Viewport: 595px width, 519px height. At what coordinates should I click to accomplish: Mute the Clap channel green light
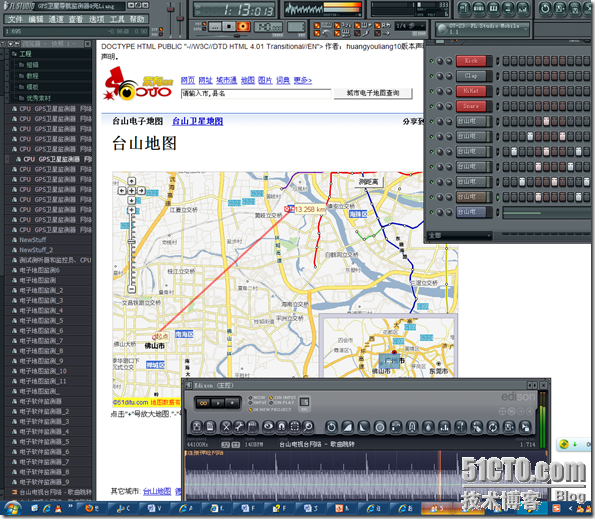tap(431, 76)
